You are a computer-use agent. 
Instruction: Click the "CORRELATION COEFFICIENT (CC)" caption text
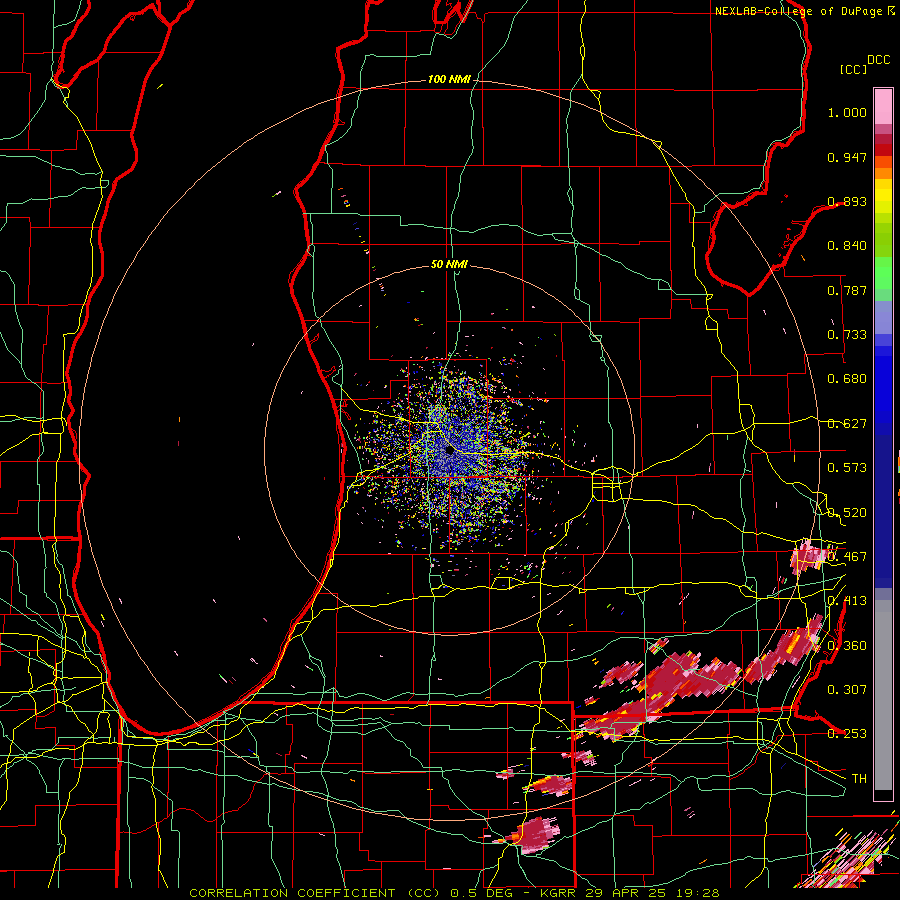[x=316, y=893]
